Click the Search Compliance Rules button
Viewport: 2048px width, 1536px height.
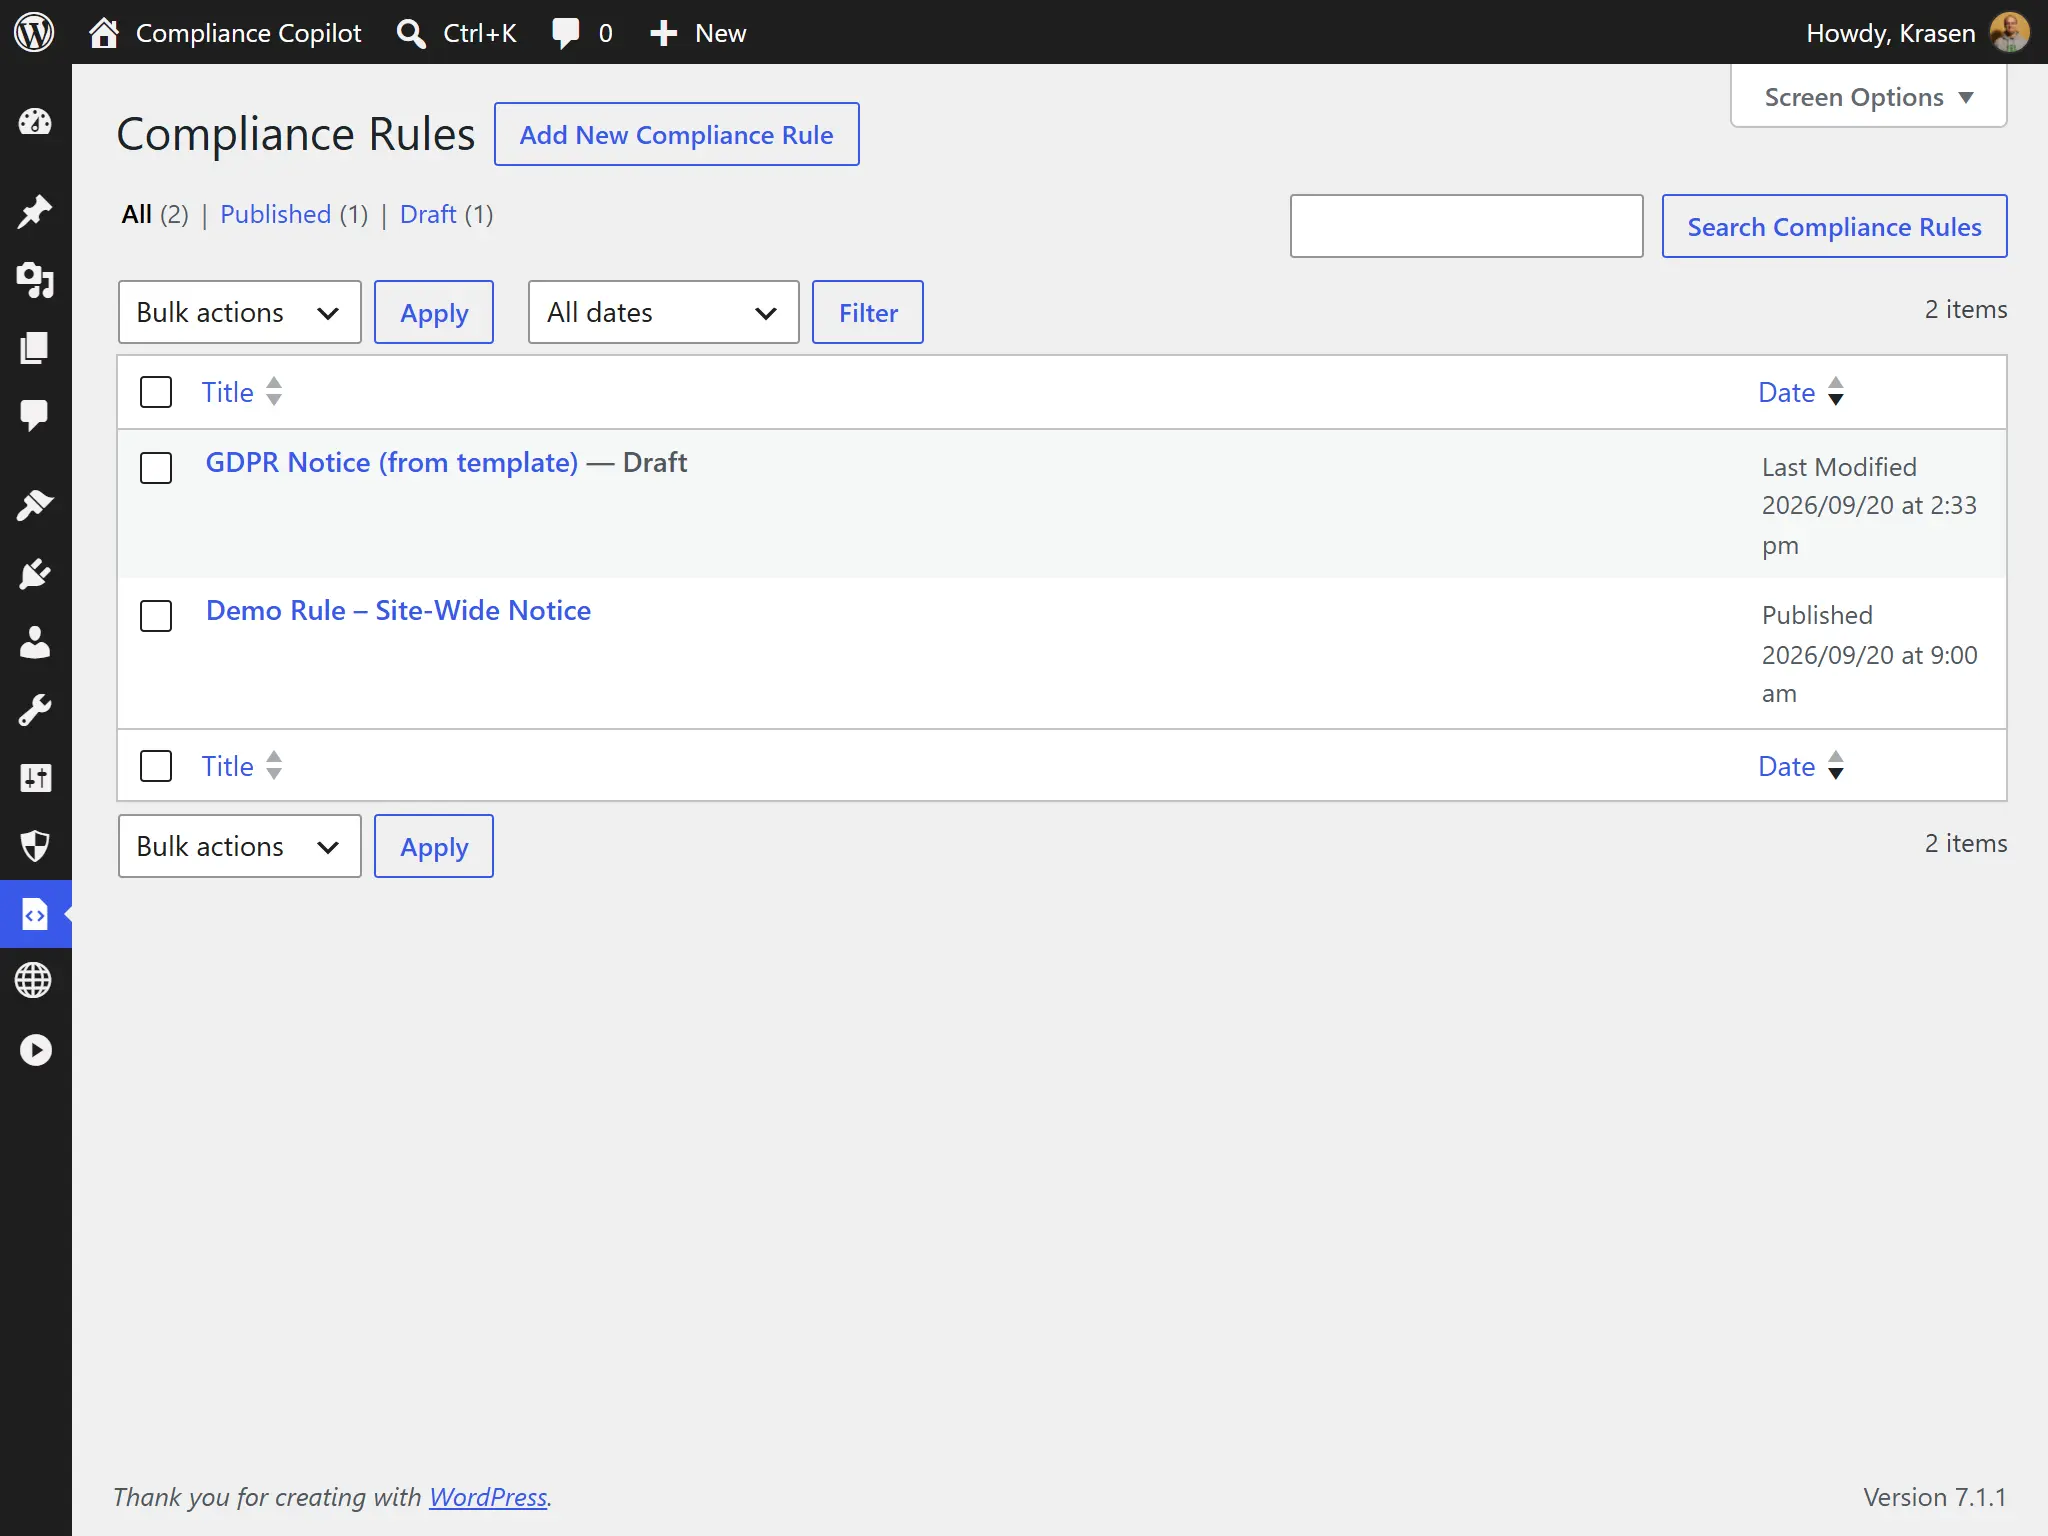point(1834,226)
